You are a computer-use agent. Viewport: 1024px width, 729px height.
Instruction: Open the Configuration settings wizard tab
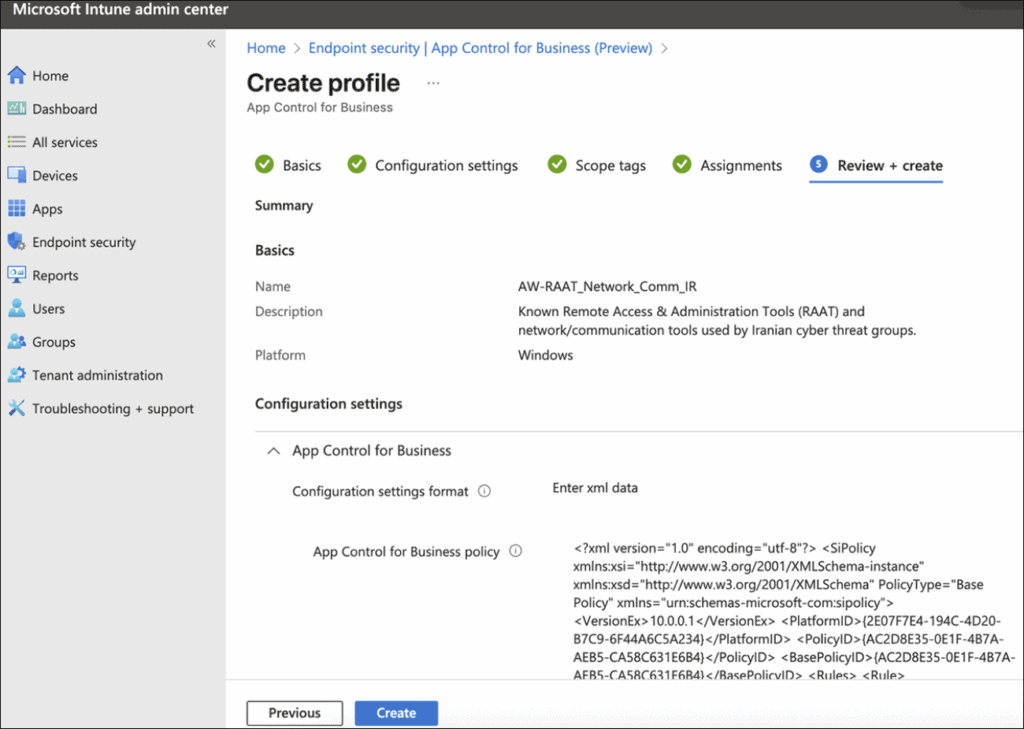432,165
